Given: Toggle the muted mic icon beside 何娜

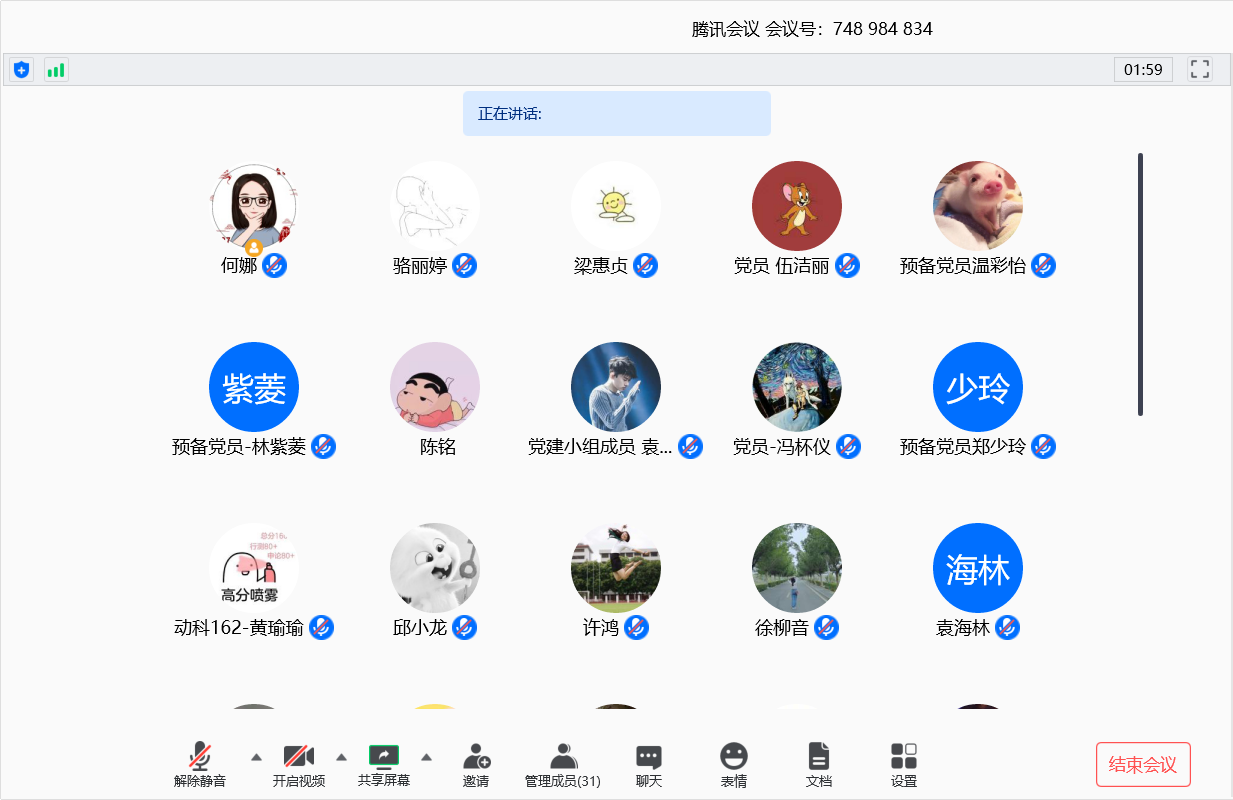Looking at the screenshot, I should click(275, 265).
